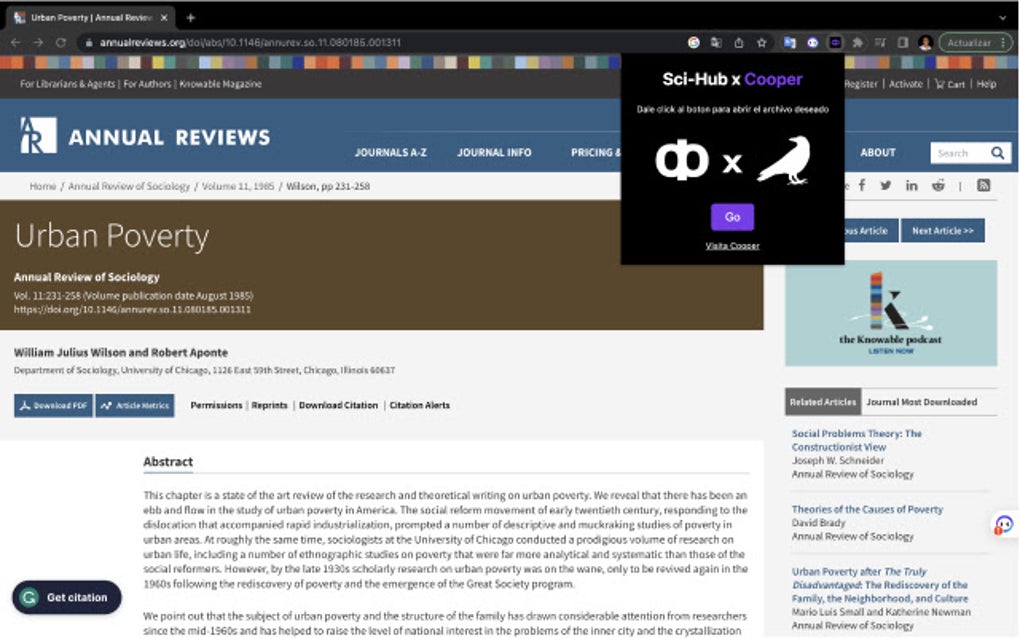This screenshot has height=638, width=1020.
Task: Click the Knowable podcast banner
Action: tap(891, 313)
